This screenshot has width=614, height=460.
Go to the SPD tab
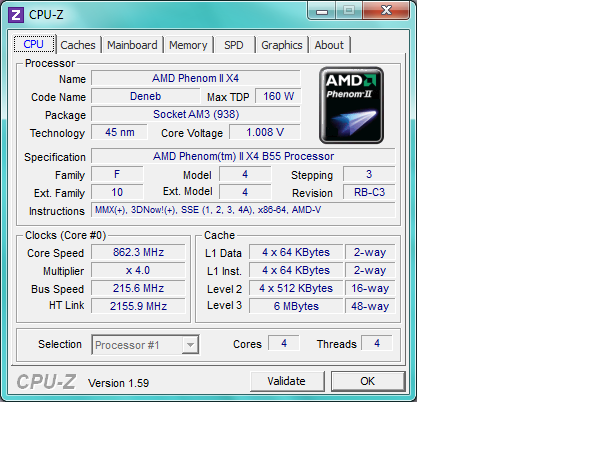[234, 45]
